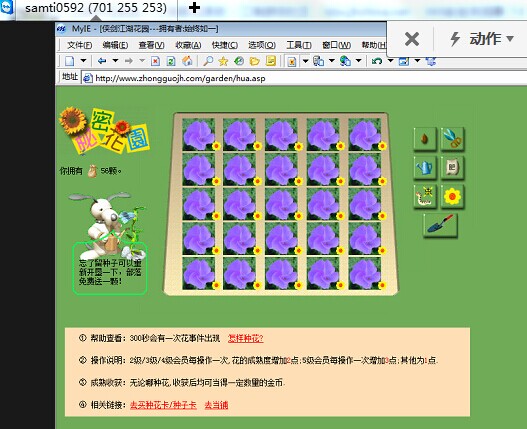Open the history clock icon

(x=239, y=61)
